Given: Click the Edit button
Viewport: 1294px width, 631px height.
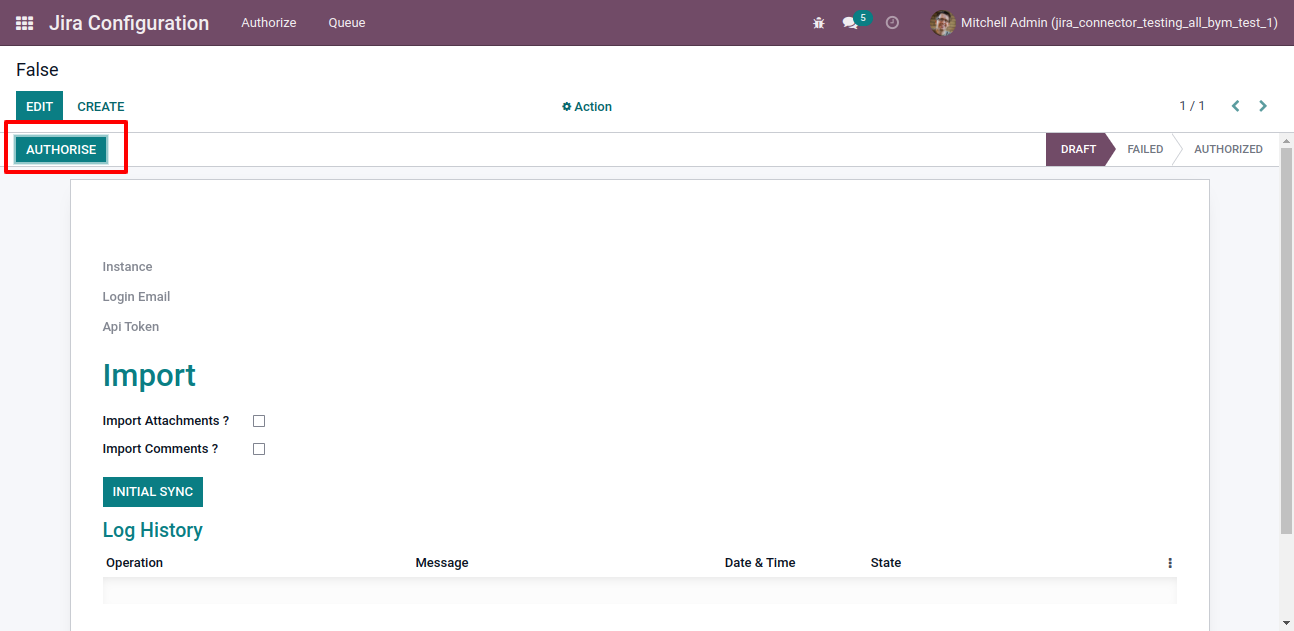Looking at the screenshot, I should pyautogui.click(x=39, y=107).
